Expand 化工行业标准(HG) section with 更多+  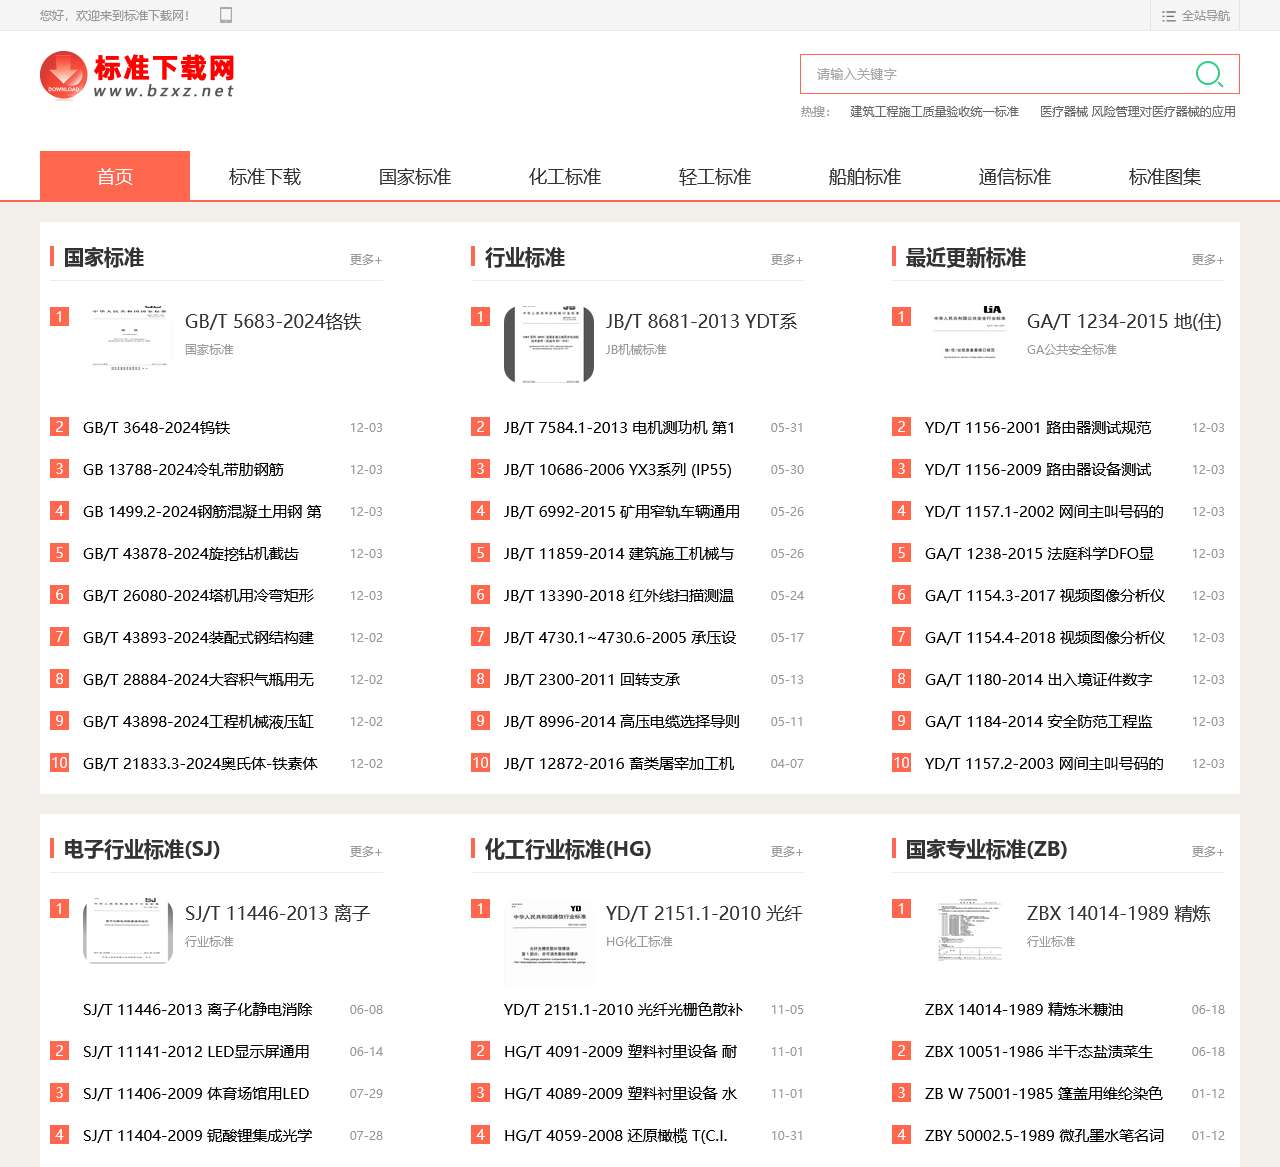(x=787, y=852)
